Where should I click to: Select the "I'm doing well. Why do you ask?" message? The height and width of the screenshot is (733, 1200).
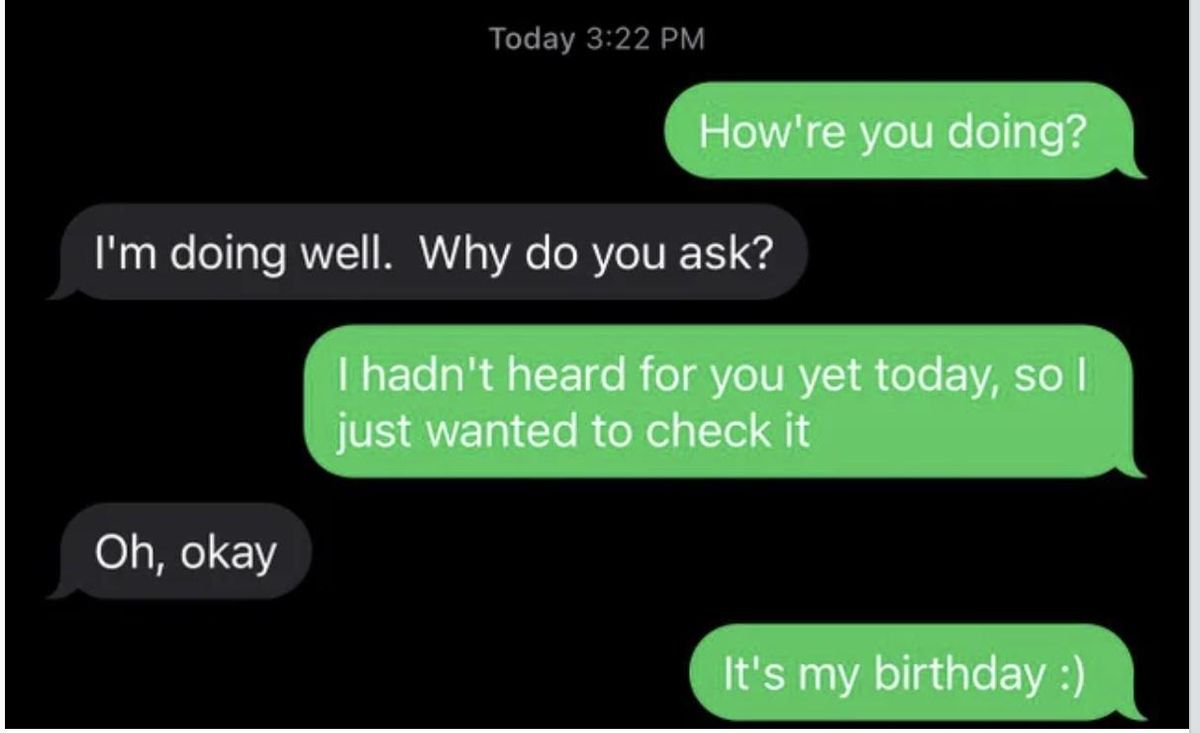426,252
